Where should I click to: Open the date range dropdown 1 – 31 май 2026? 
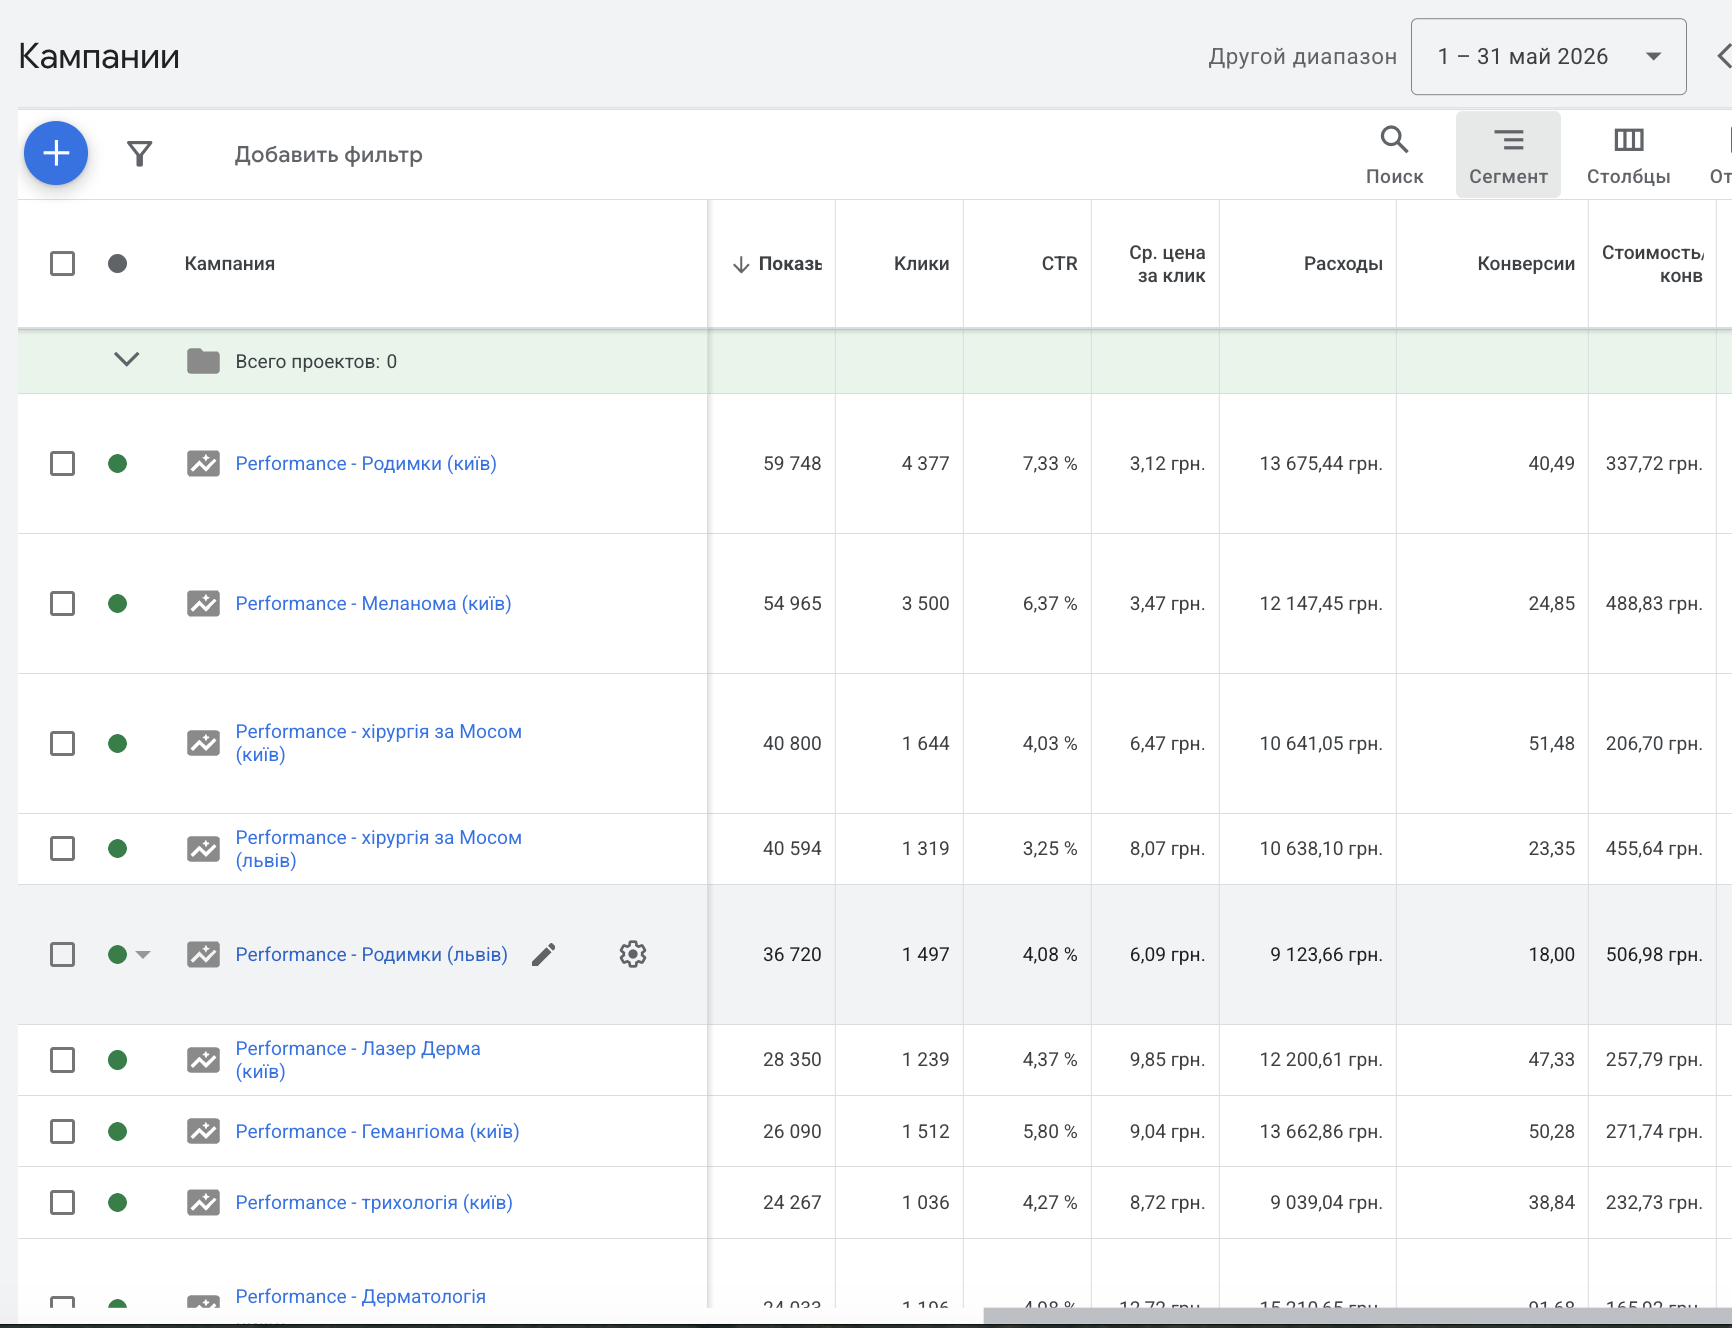(x=1548, y=56)
